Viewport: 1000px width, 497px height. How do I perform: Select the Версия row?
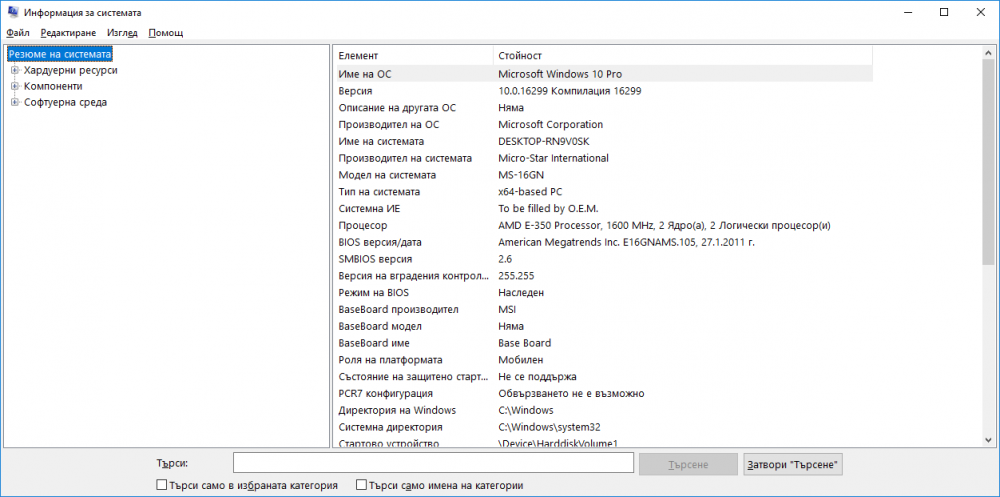[x=603, y=91]
